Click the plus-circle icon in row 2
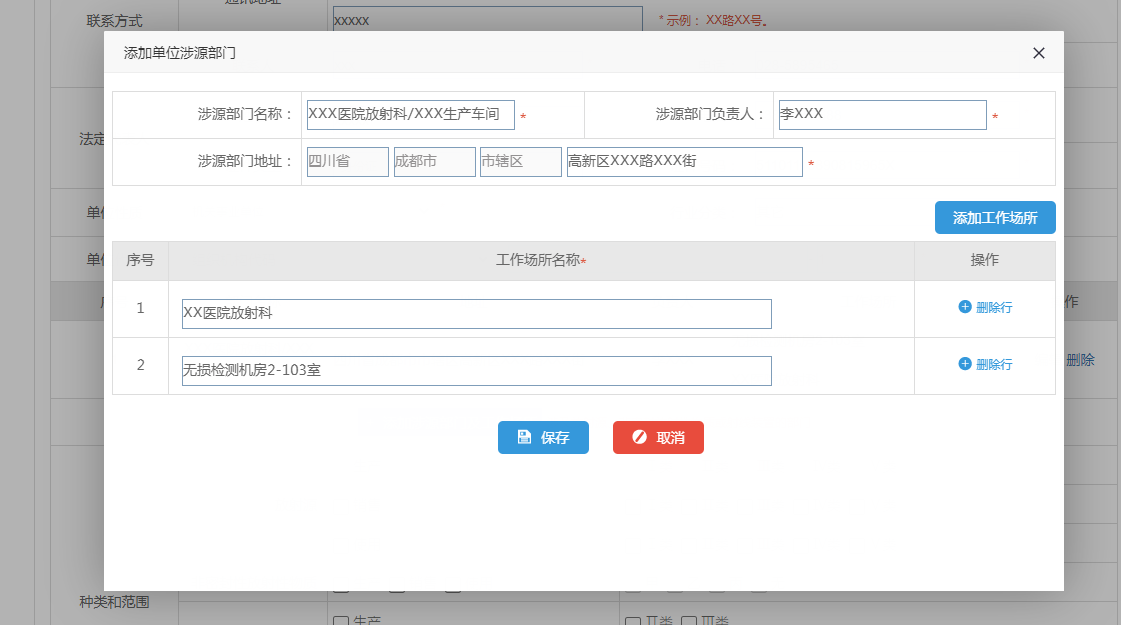 [x=965, y=364]
